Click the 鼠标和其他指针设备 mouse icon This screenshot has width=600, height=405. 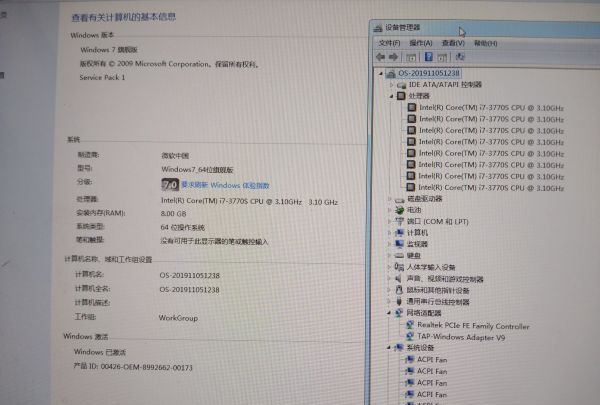point(399,290)
